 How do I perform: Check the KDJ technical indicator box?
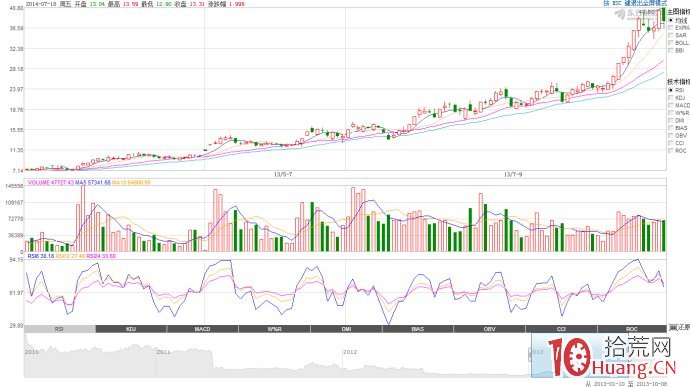pos(671,98)
